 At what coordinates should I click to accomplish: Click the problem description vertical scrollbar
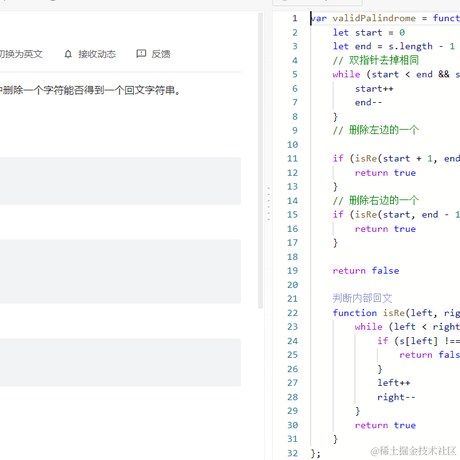click(260, 161)
